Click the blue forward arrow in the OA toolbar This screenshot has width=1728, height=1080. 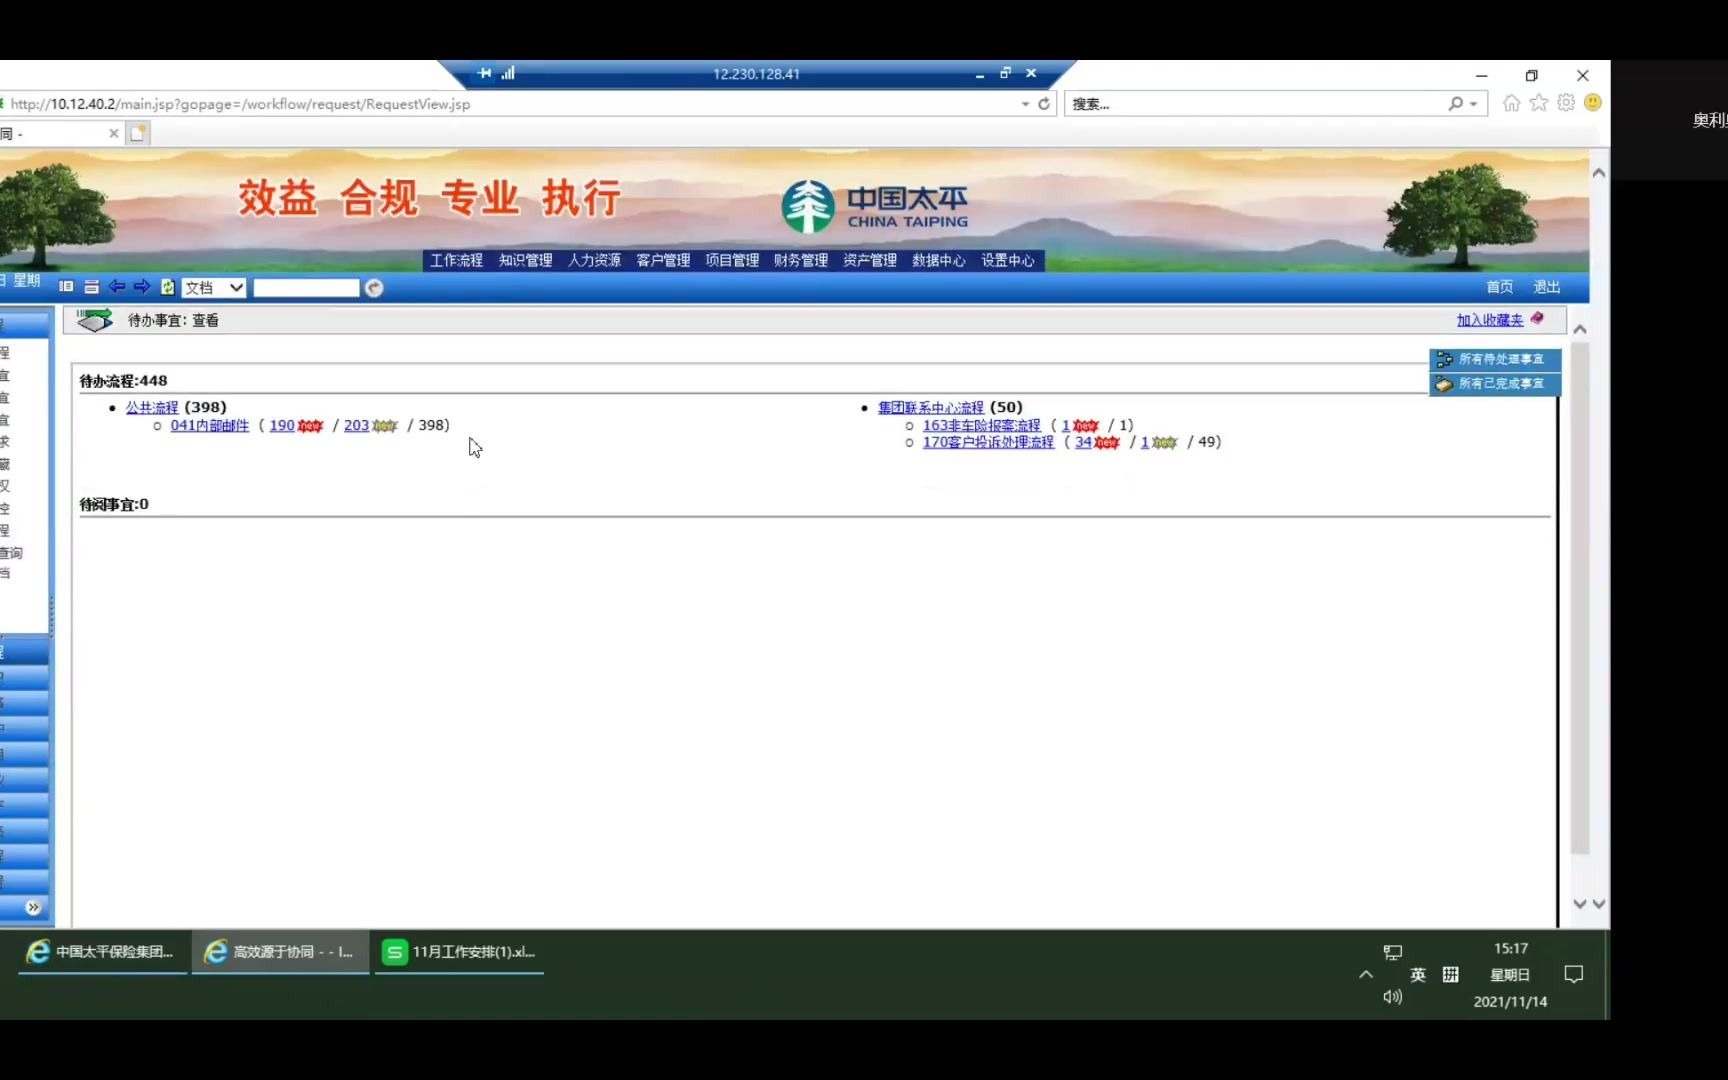[x=142, y=287]
